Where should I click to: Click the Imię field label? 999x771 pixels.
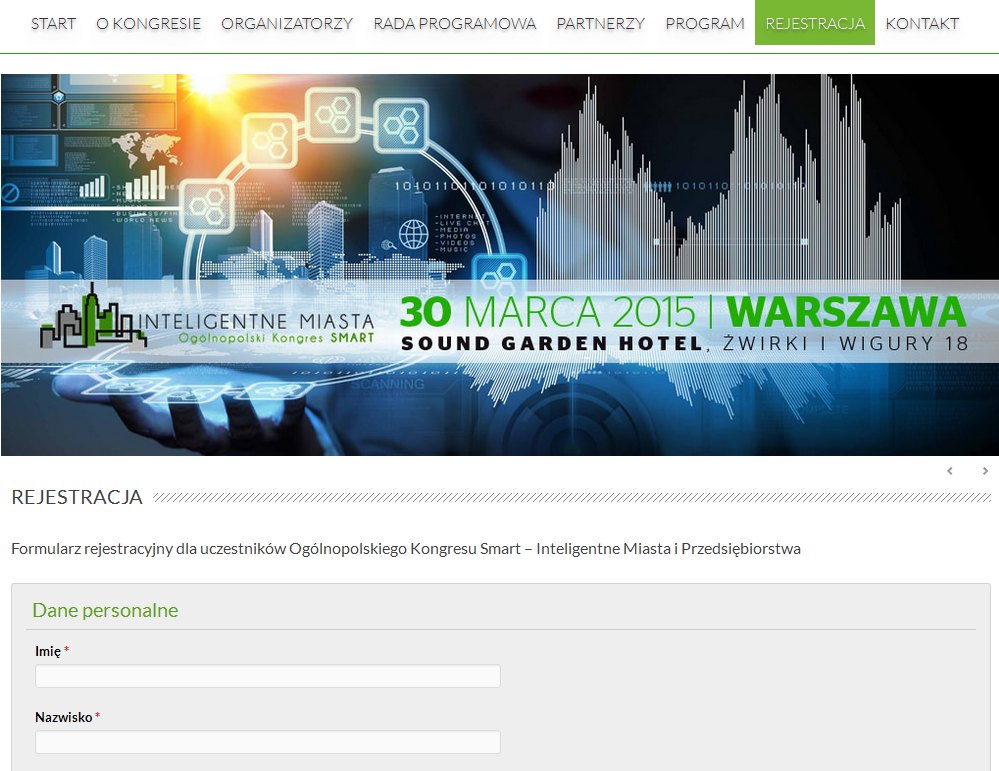coord(48,651)
